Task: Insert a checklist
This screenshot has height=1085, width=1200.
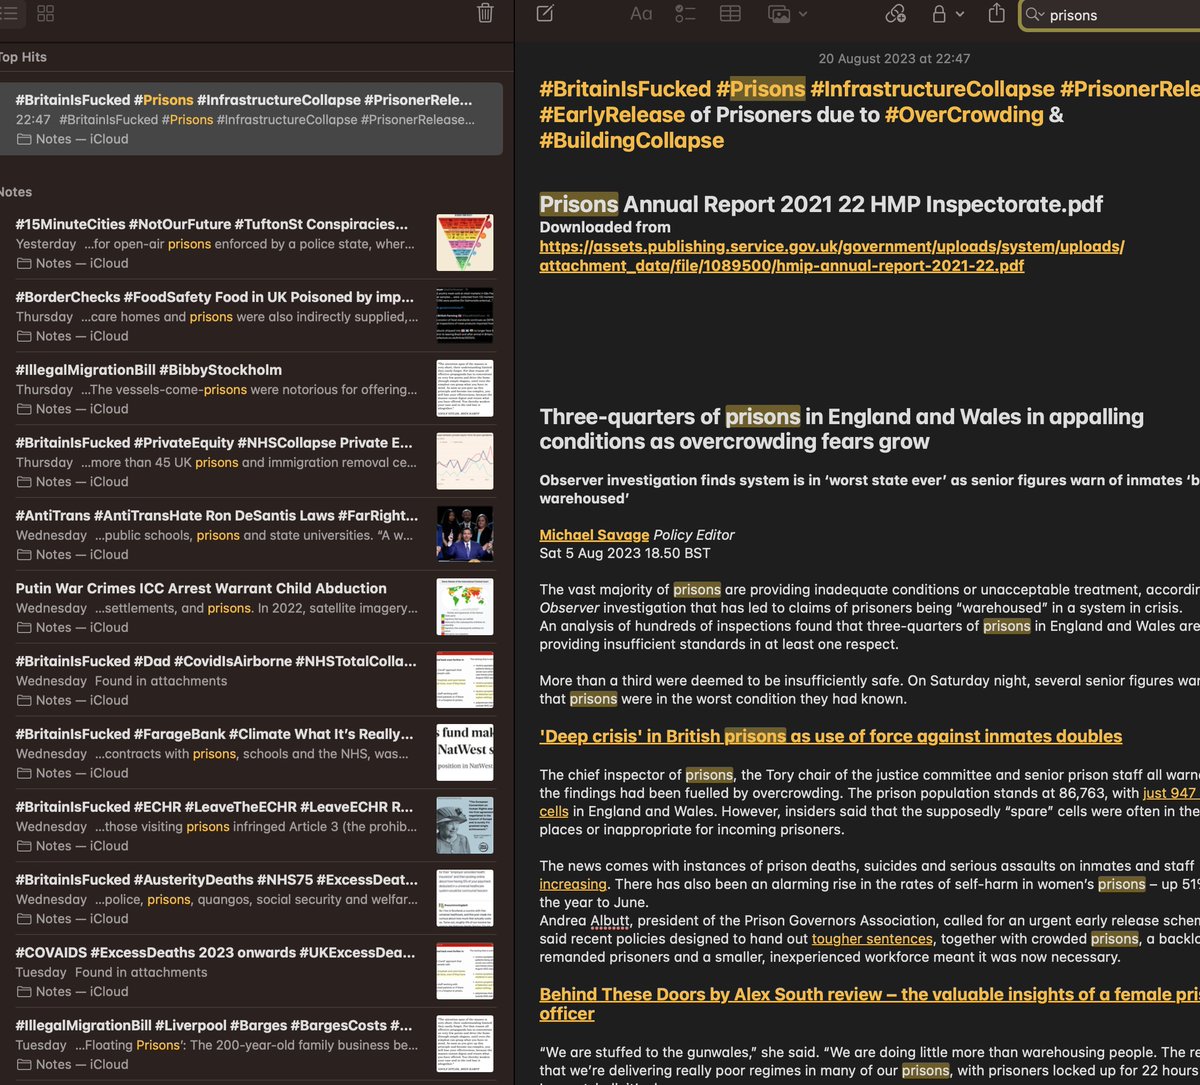Action: (685, 14)
